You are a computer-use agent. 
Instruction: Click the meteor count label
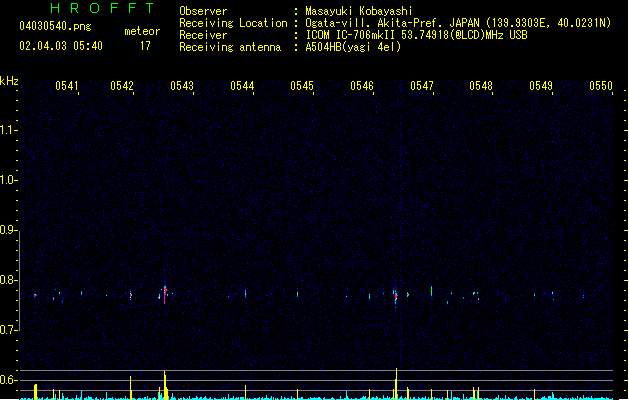[x=142, y=31]
